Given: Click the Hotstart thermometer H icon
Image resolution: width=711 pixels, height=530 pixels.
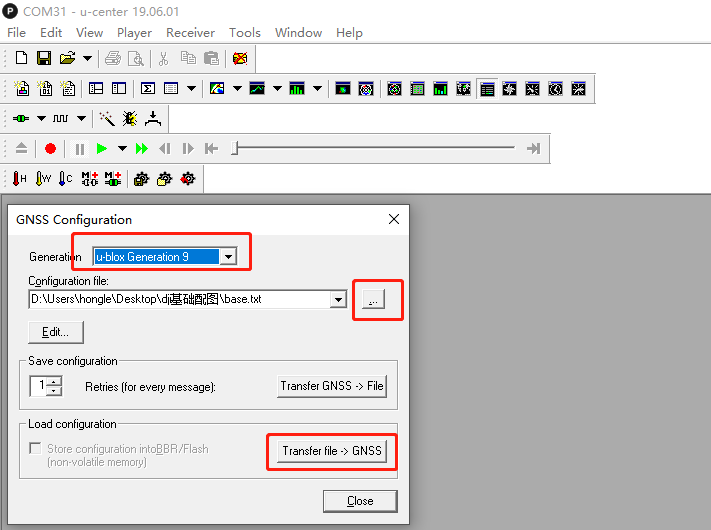Looking at the screenshot, I should click(19, 179).
